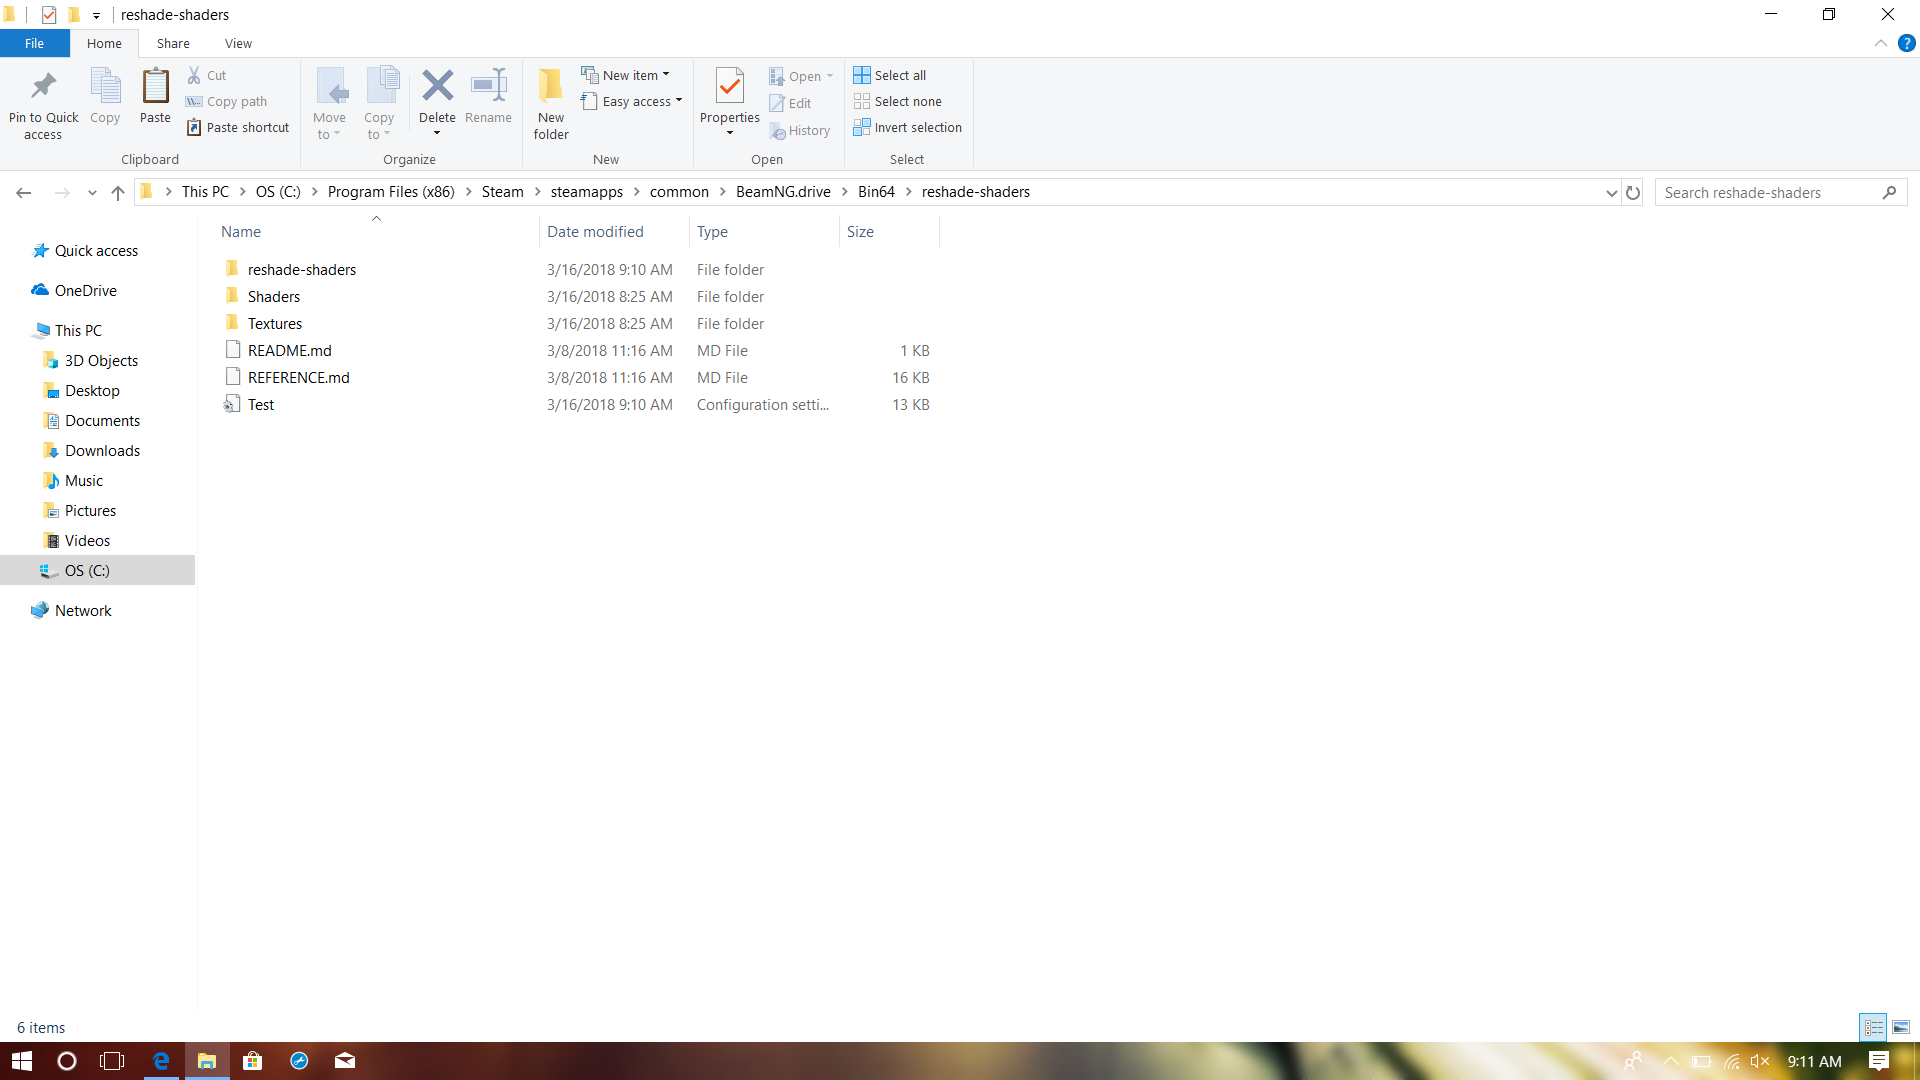Screen dimensions: 1920x1080
Task: Navigate to Bin64 breadcrumb
Action: 876,192
